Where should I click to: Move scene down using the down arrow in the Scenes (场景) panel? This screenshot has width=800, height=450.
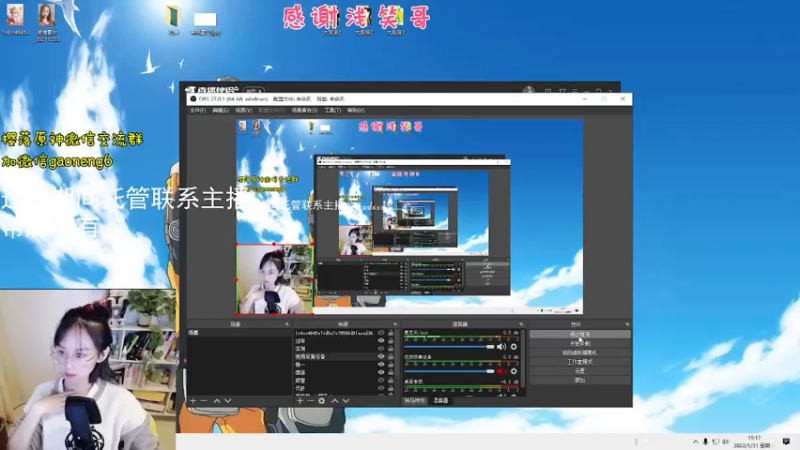click(228, 401)
